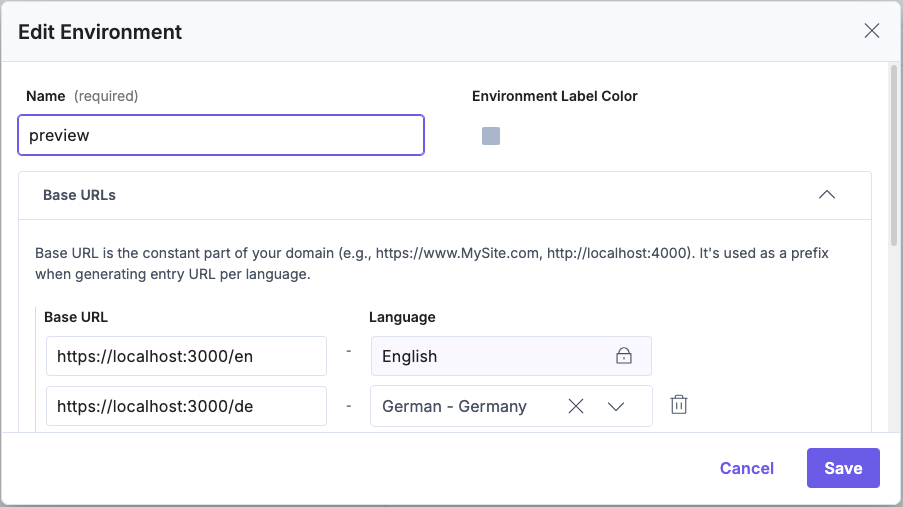Clear the German - Germany language selection

coord(576,406)
